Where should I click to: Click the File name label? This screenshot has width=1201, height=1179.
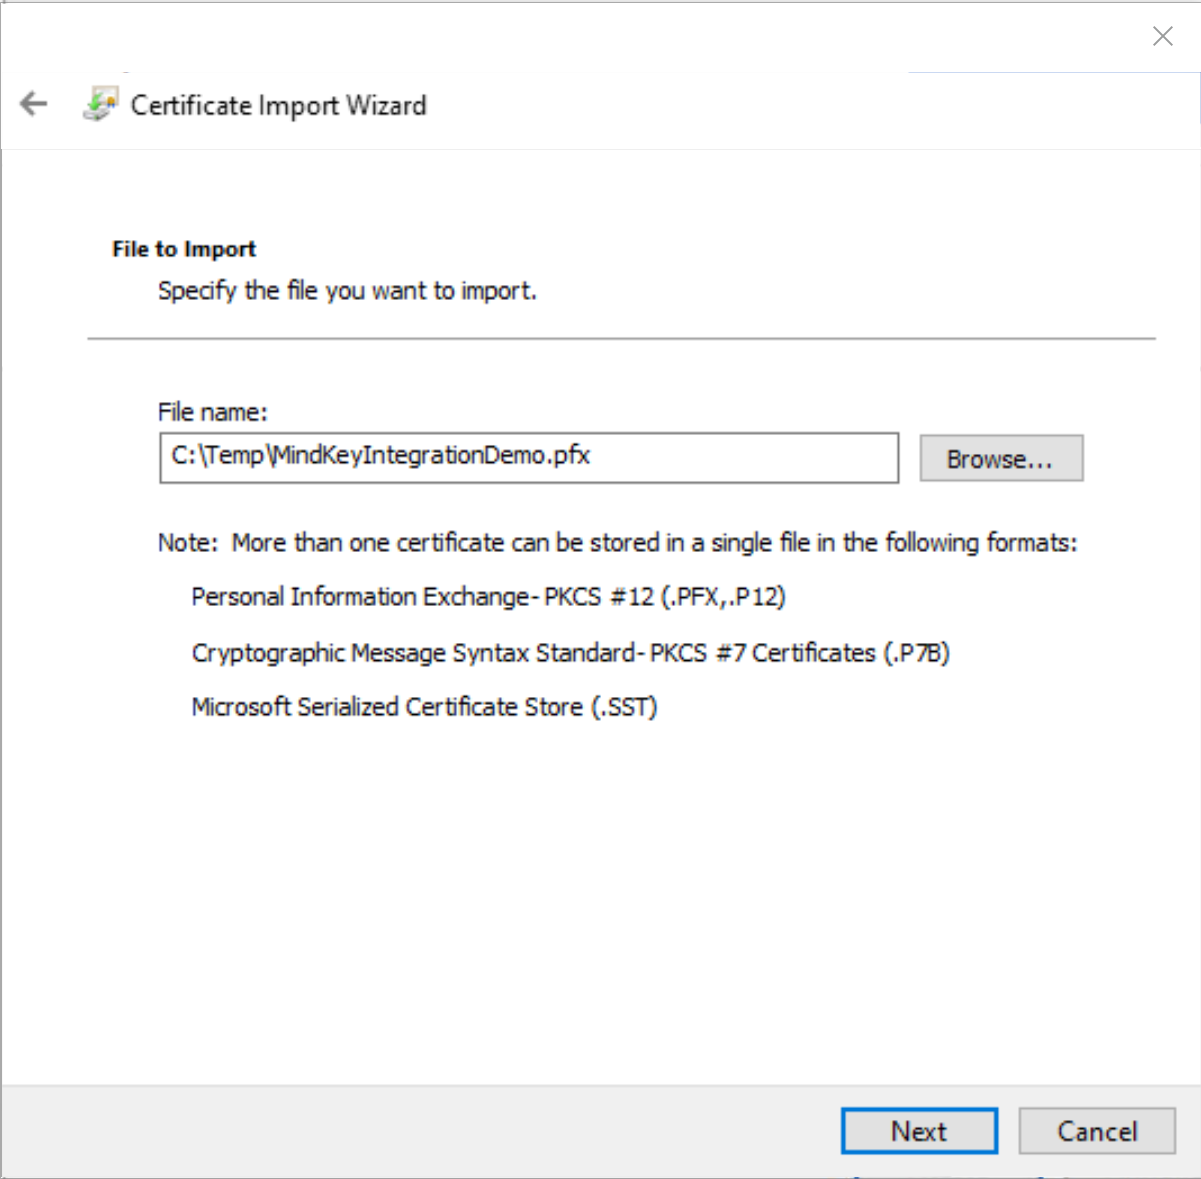[213, 412]
